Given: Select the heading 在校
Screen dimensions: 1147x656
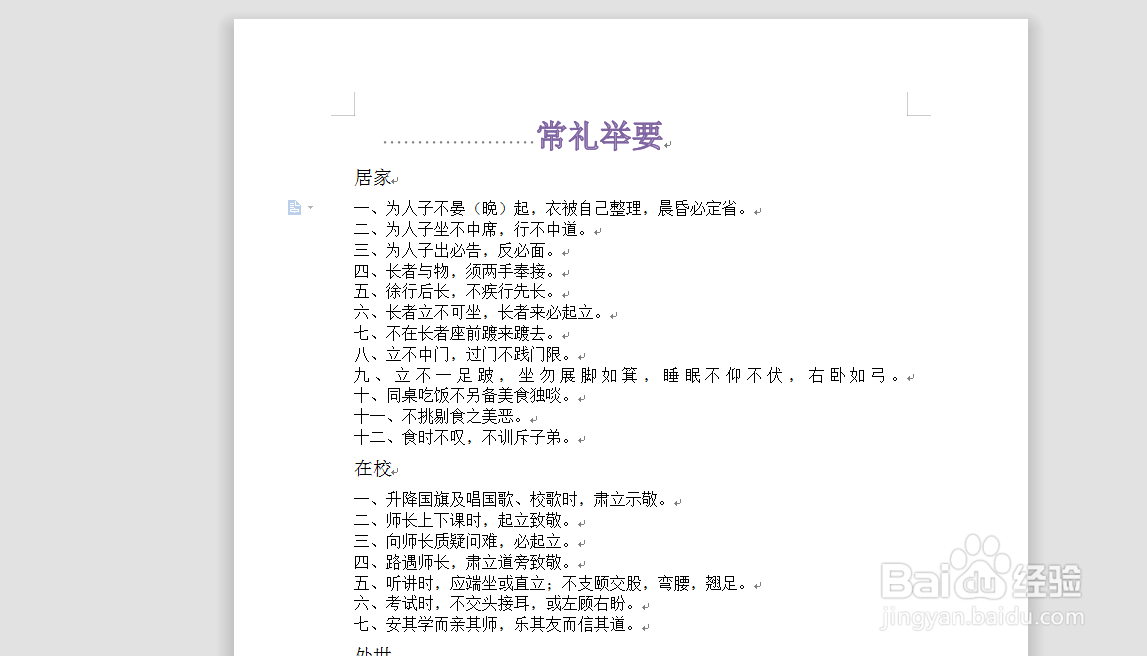Looking at the screenshot, I should pyautogui.click(x=372, y=467).
